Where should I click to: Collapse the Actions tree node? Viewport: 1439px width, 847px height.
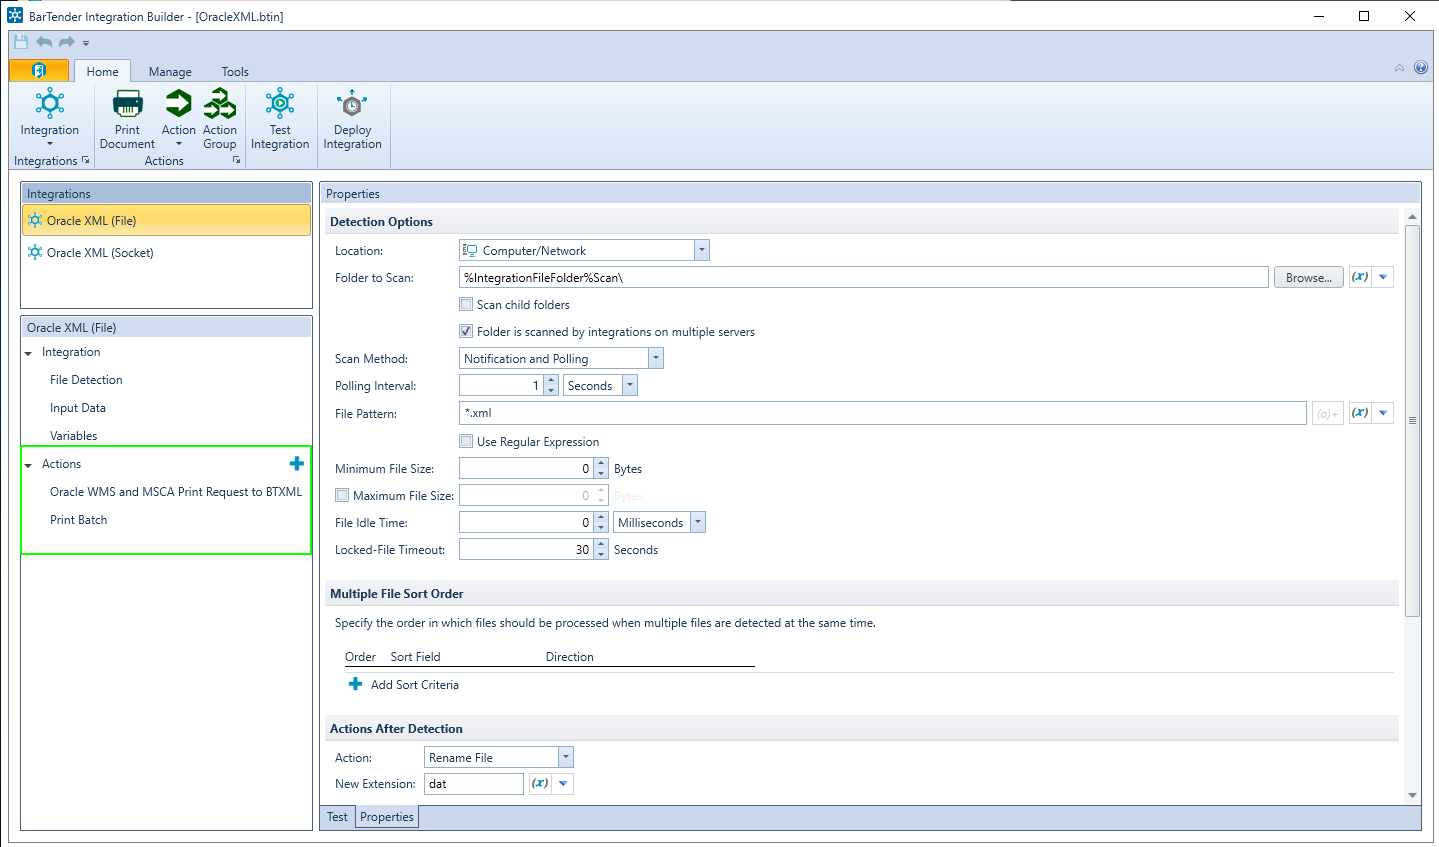point(28,465)
